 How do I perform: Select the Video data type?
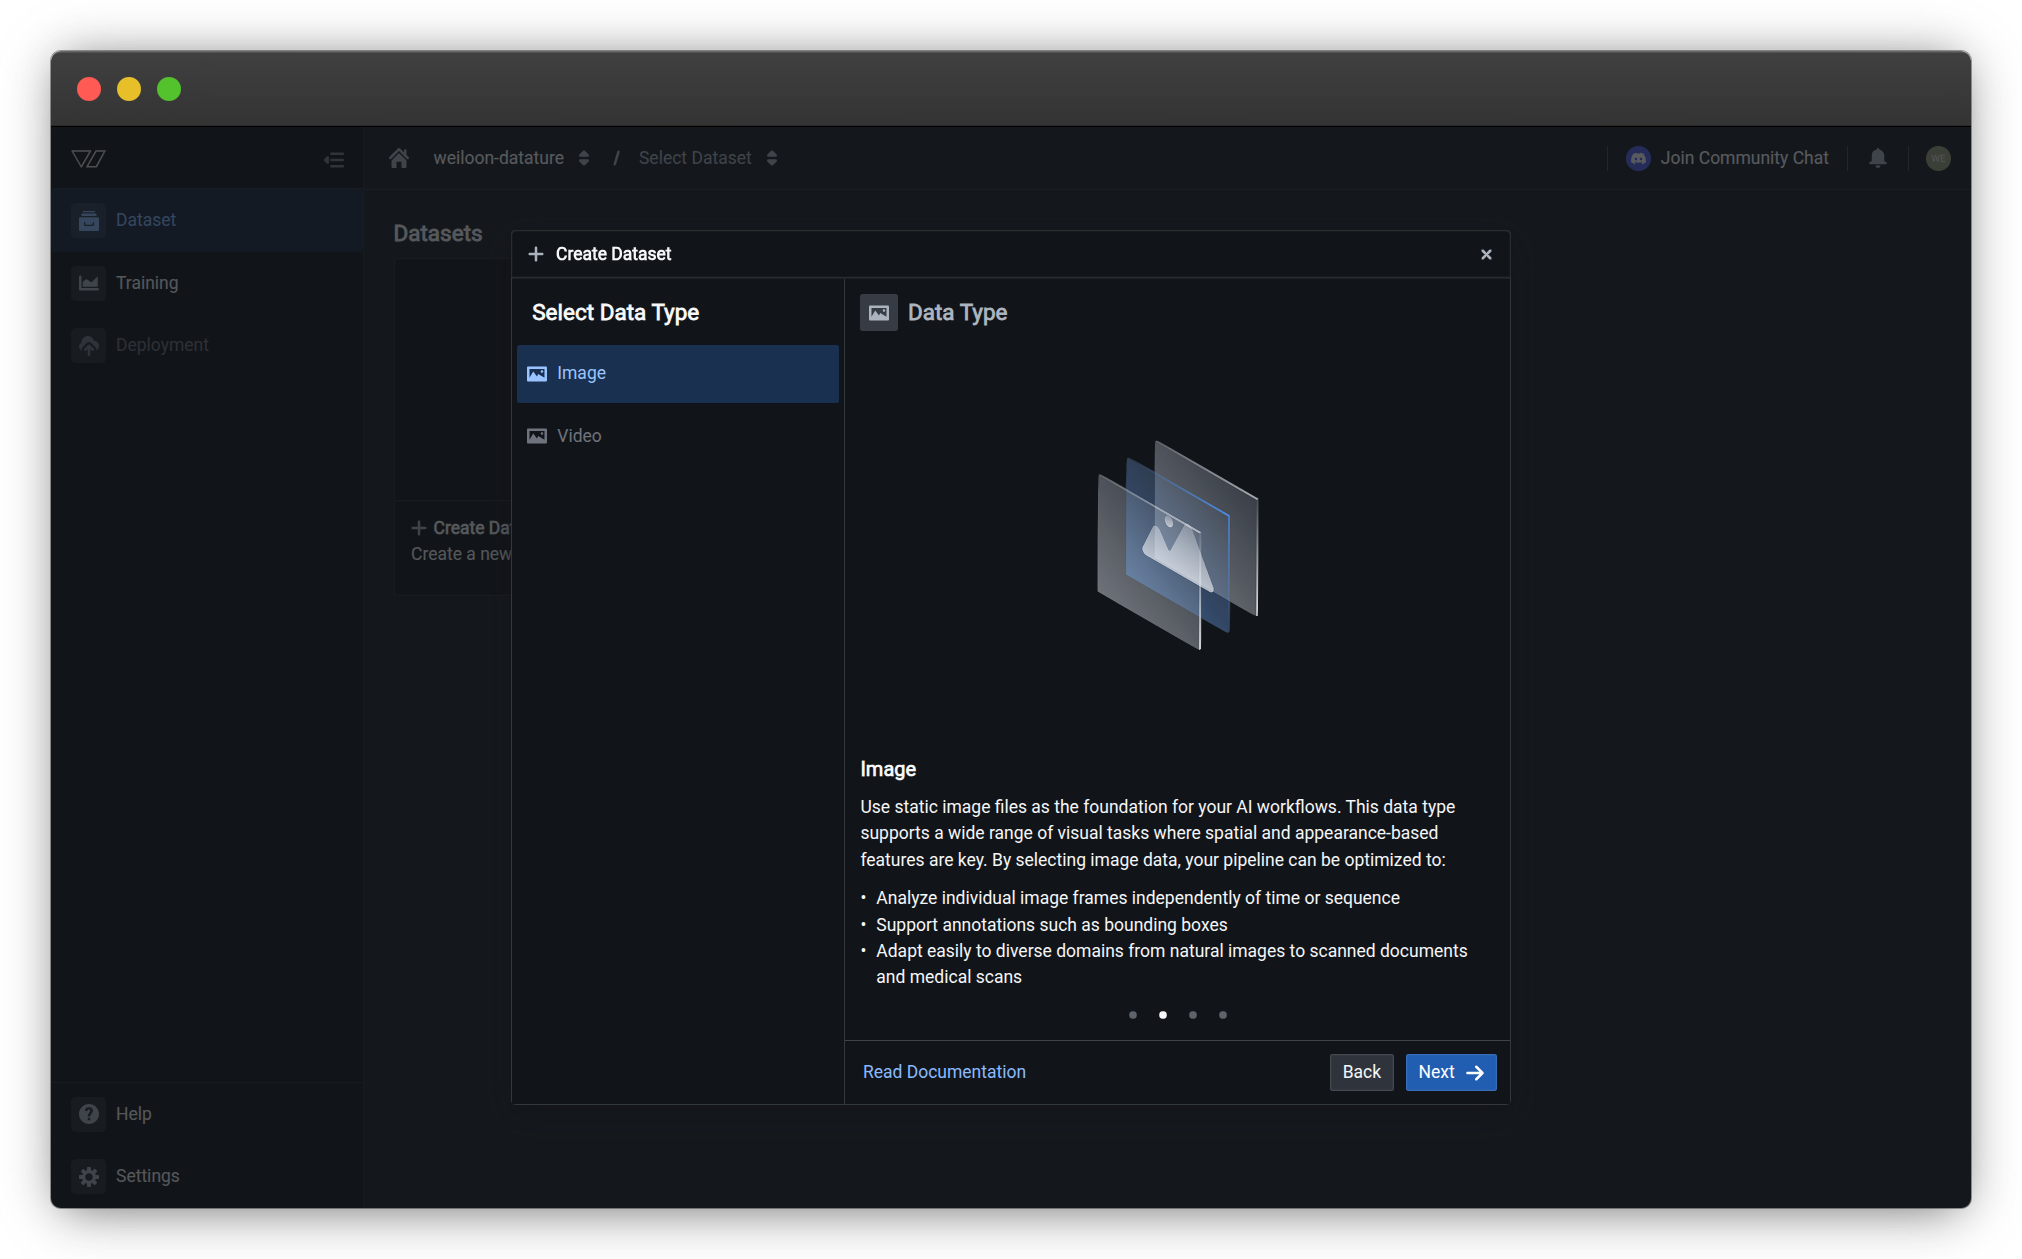pos(677,436)
